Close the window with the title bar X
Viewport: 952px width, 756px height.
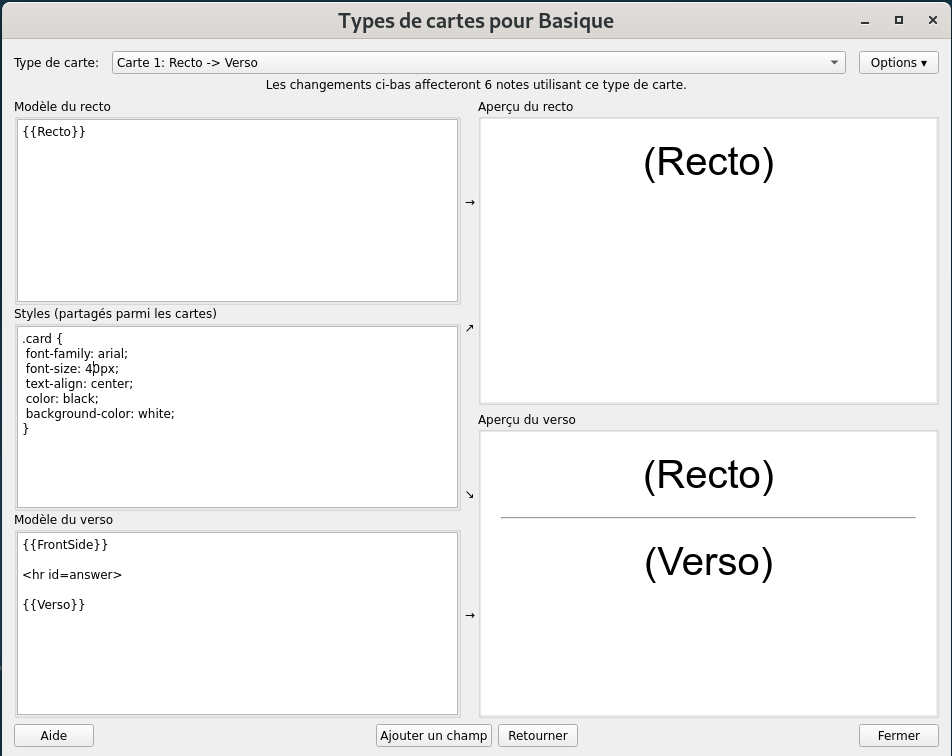(x=931, y=21)
